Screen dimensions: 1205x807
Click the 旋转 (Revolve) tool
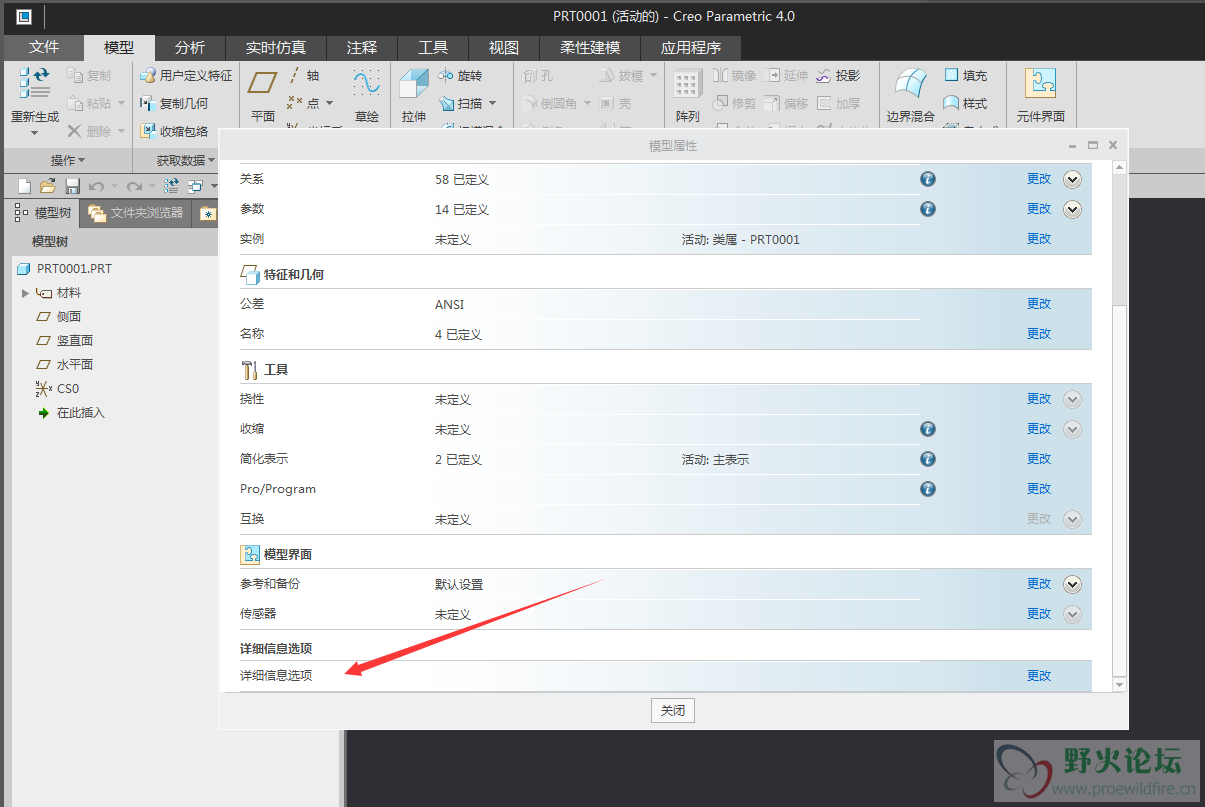tap(461, 75)
